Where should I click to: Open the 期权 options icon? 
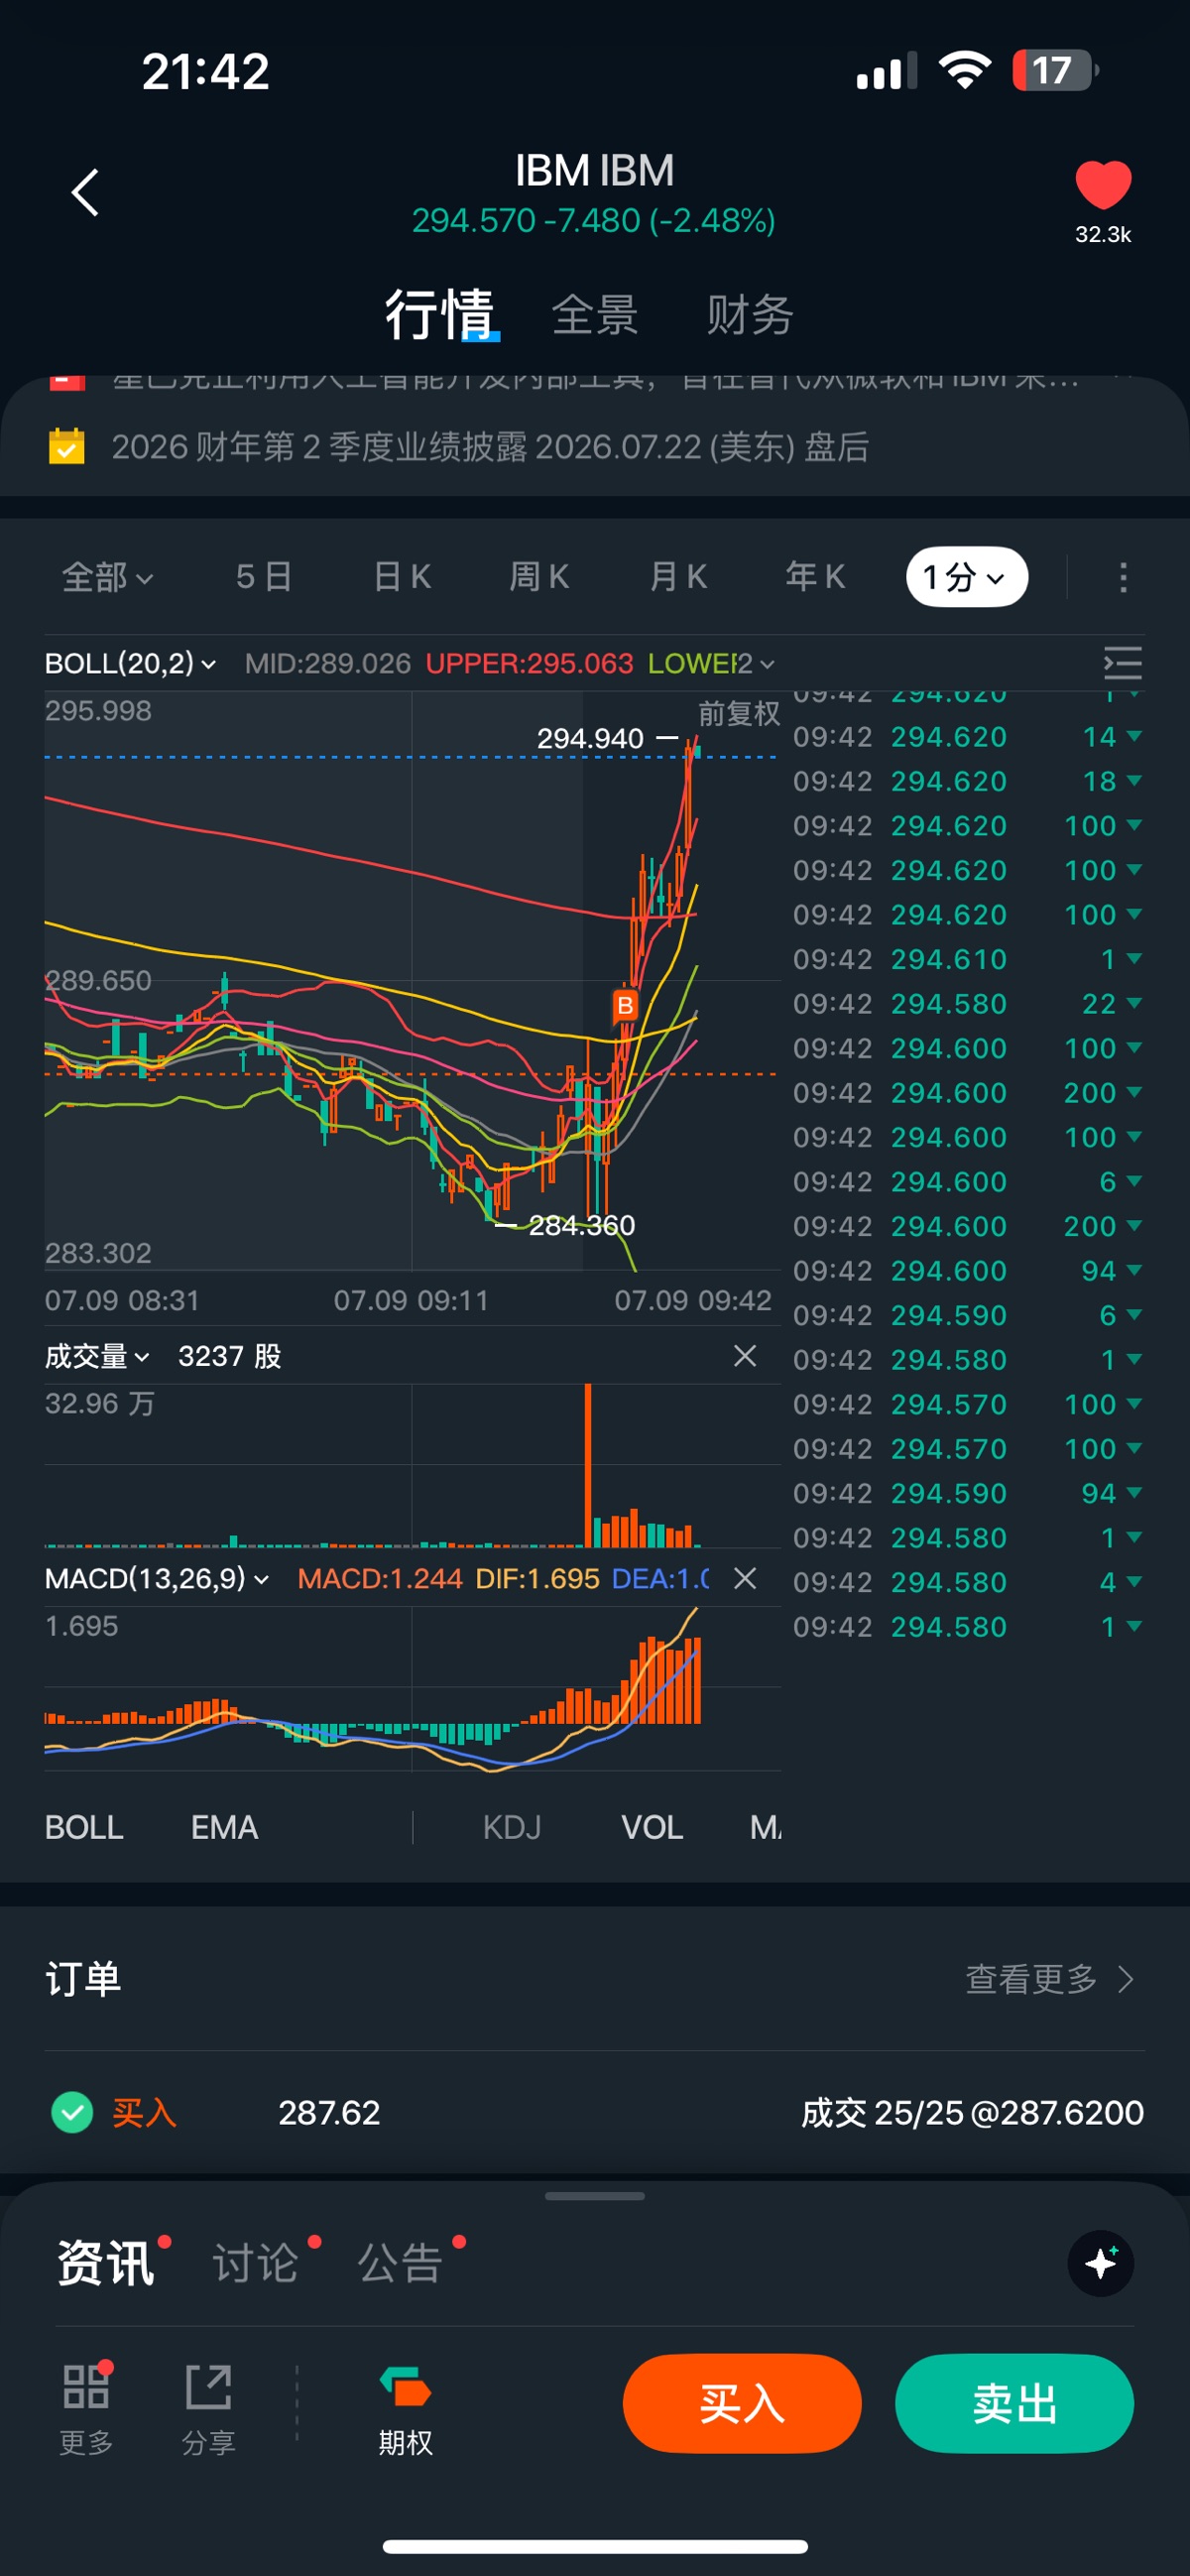point(405,2387)
